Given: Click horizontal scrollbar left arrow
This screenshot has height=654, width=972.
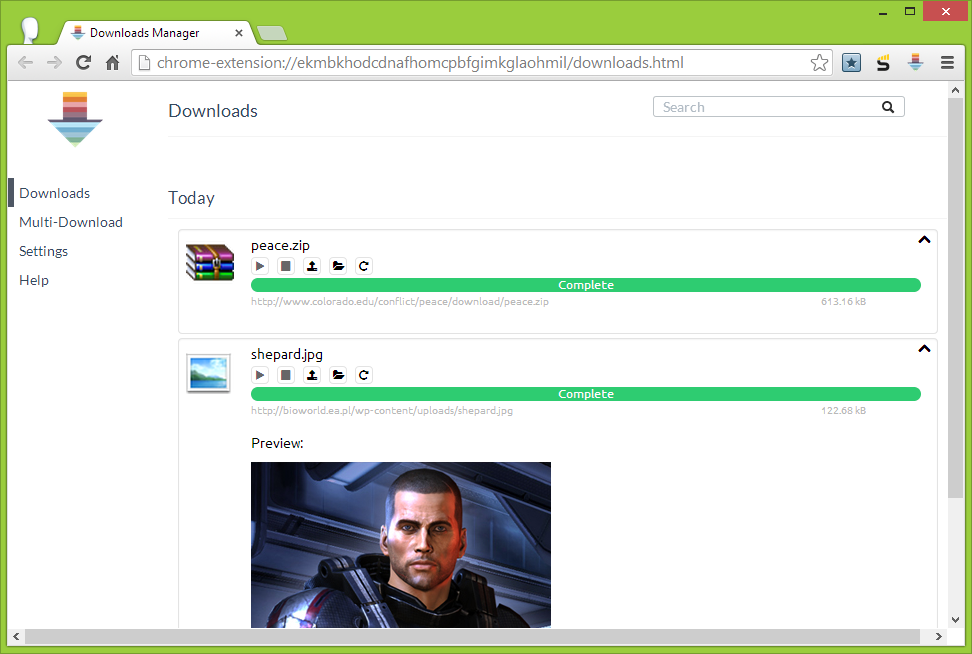Looking at the screenshot, I should point(16,637).
